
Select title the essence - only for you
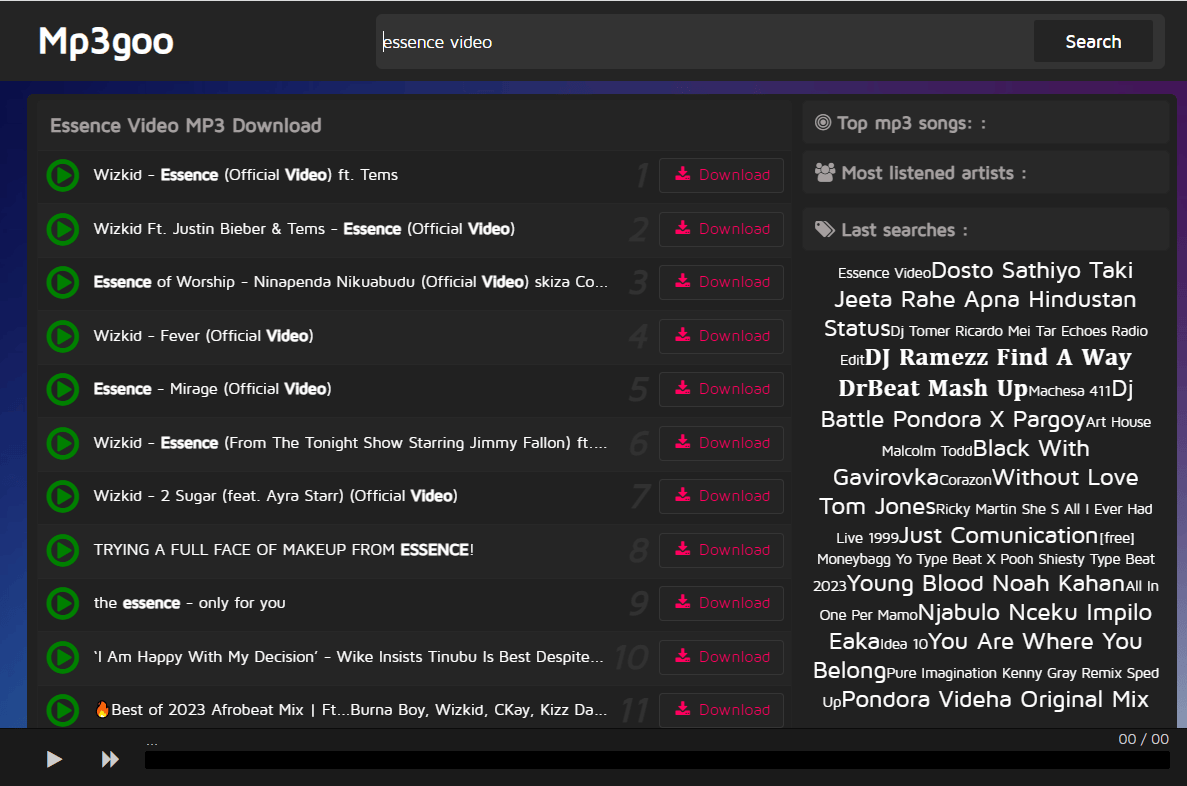189,603
